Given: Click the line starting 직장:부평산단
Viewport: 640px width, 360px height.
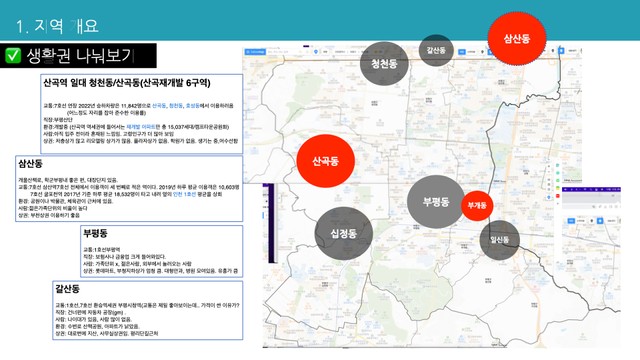Looking at the screenshot, I should 58,120.
